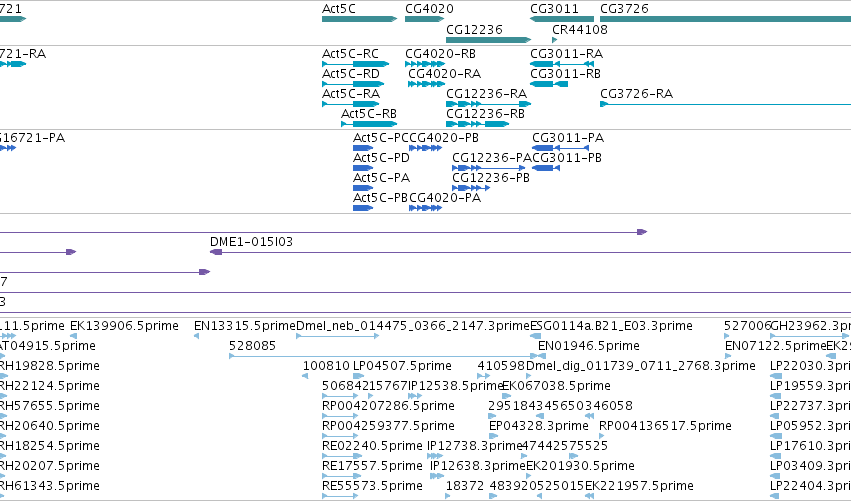The image size is (851, 501).
Task: Select protein CG12236-PB
Action: (491, 178)
